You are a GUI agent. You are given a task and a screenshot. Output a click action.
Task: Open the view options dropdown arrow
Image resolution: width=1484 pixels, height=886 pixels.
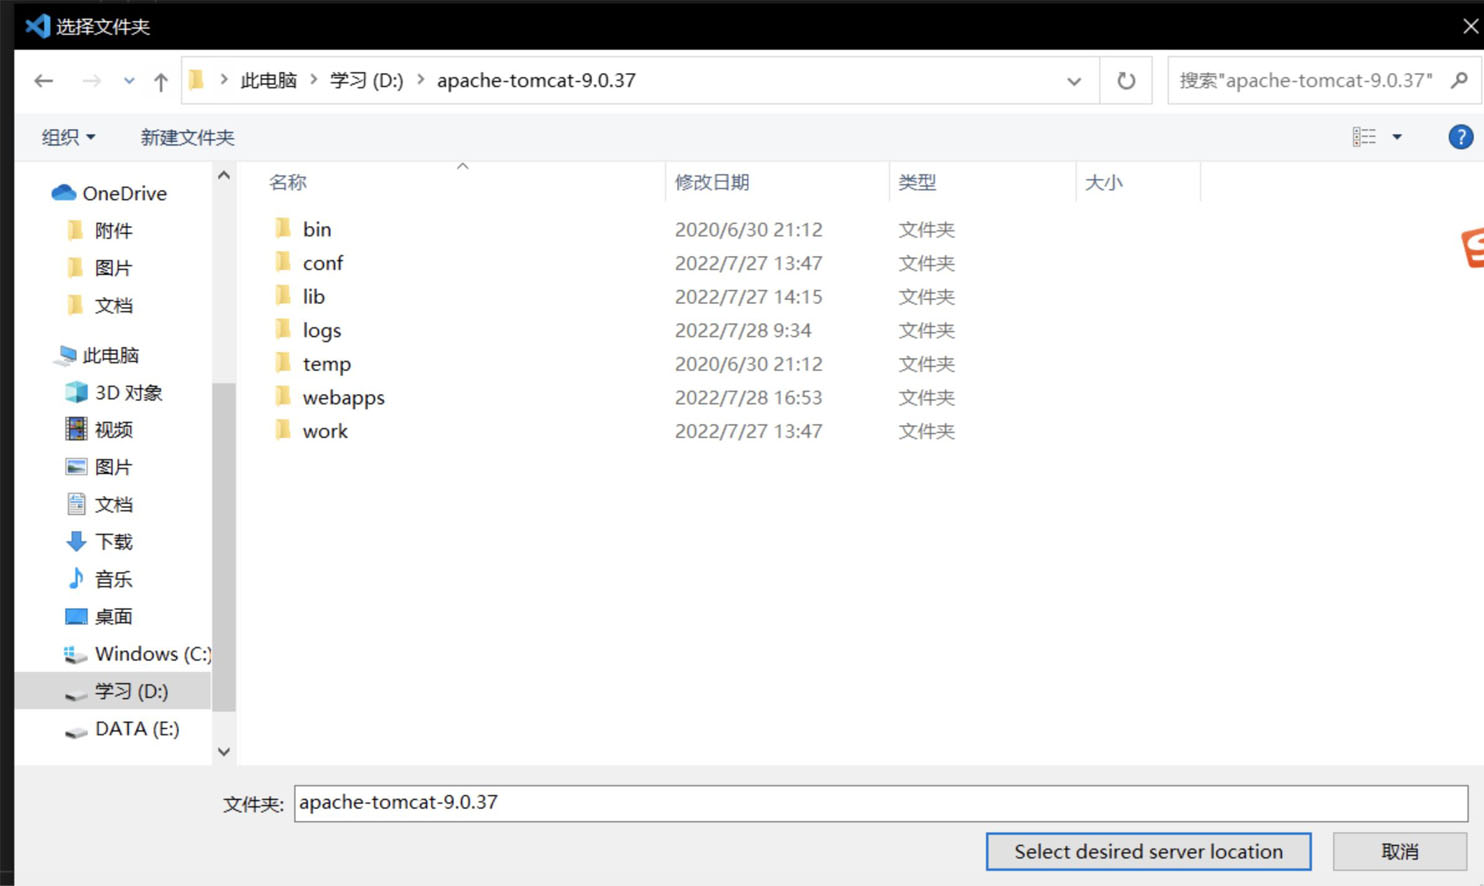(x=1397, y=137)
